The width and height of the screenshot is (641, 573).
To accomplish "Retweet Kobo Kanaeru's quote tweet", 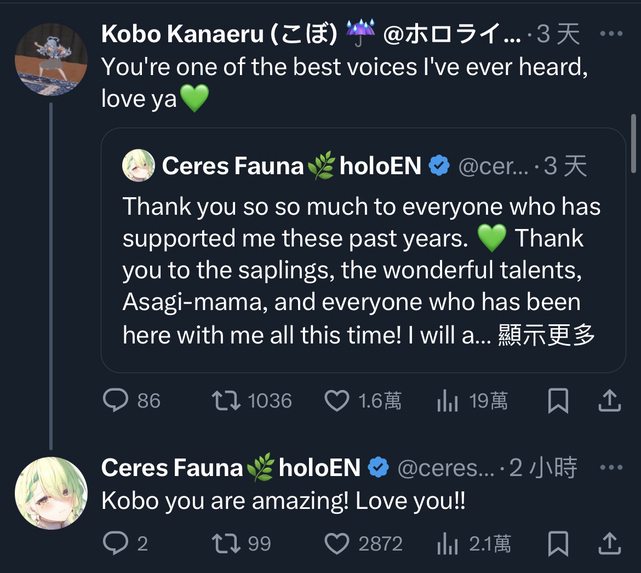I will point(223,401).
